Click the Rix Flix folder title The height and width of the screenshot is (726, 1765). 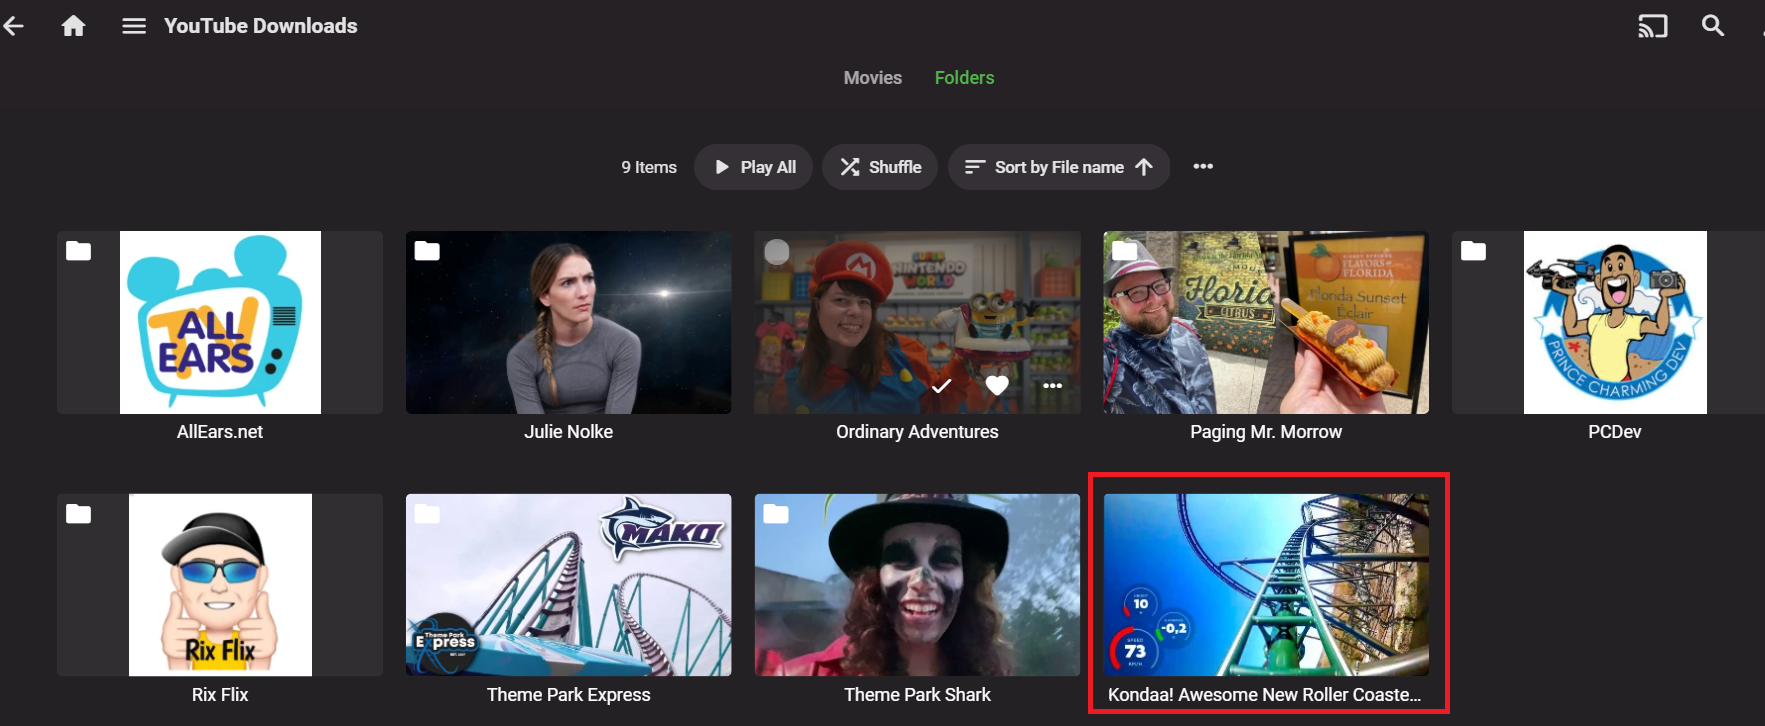(220, 695)
